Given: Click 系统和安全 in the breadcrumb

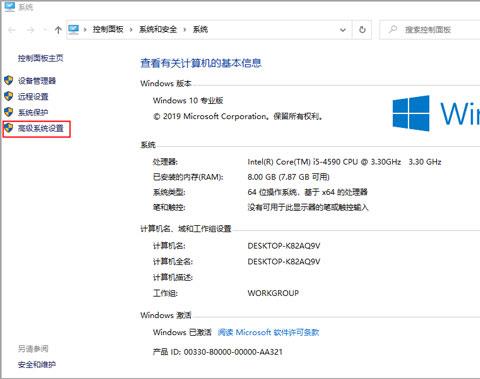Looking at the screenshot, I should [x=158, y=29].
